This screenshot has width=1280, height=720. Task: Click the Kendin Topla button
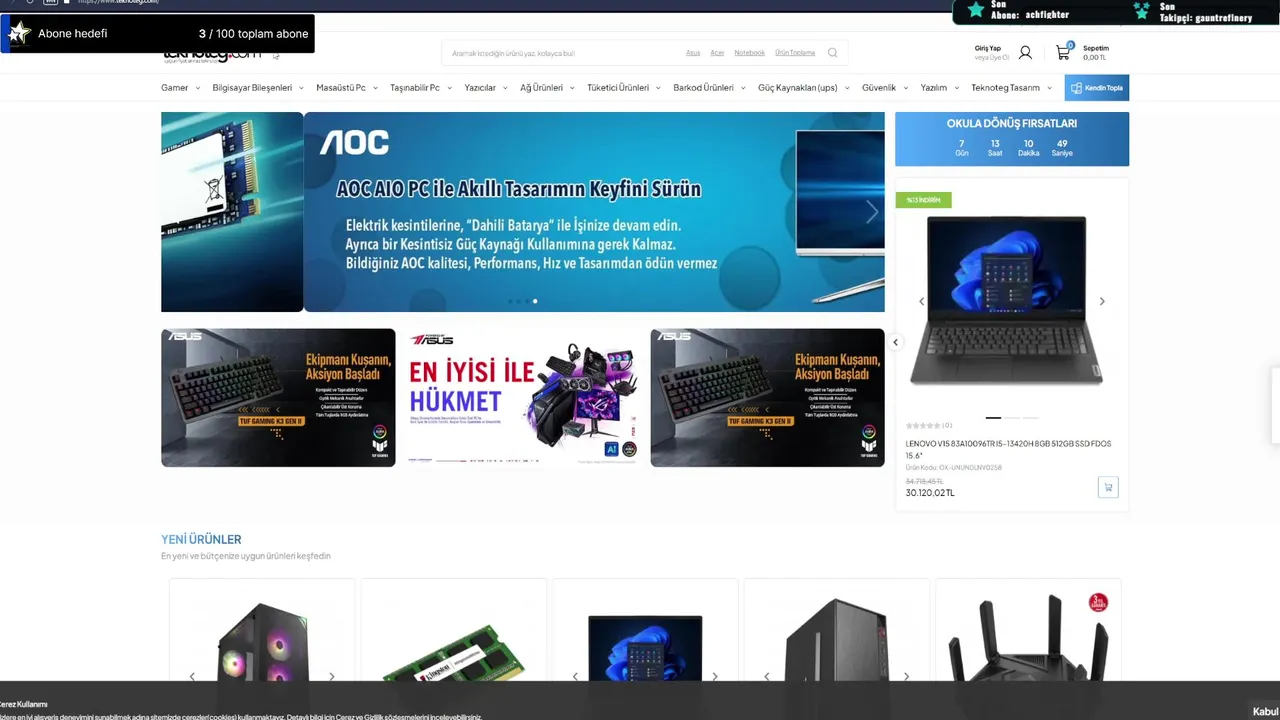[1097, 88]
